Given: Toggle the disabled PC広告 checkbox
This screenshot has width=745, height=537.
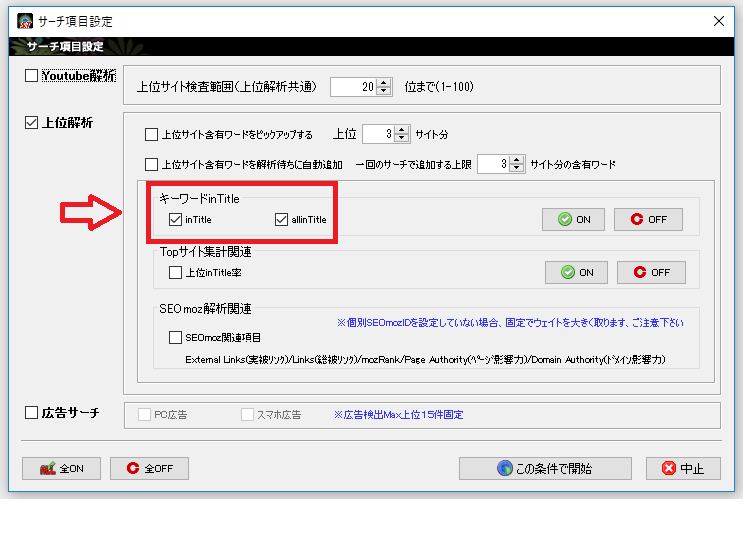Looking at the screenshot, I should (x=144, y=415).
